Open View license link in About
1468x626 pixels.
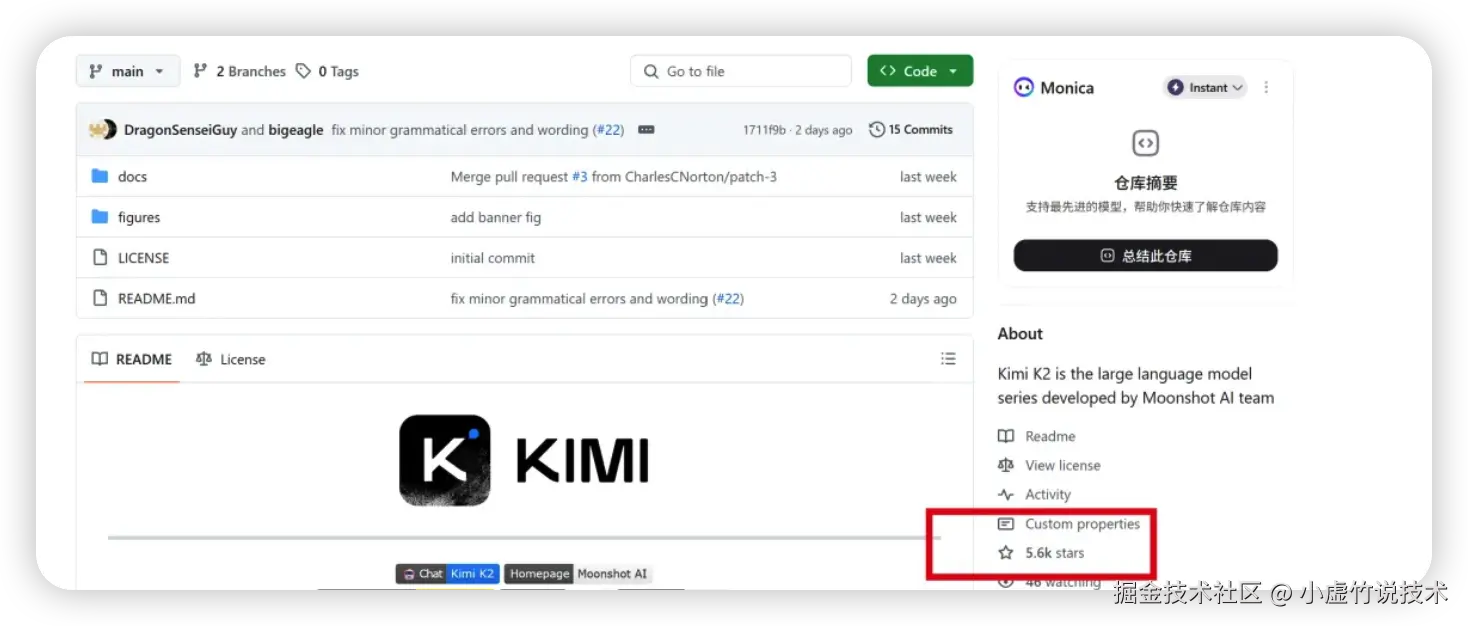[x=1062, y=466]
